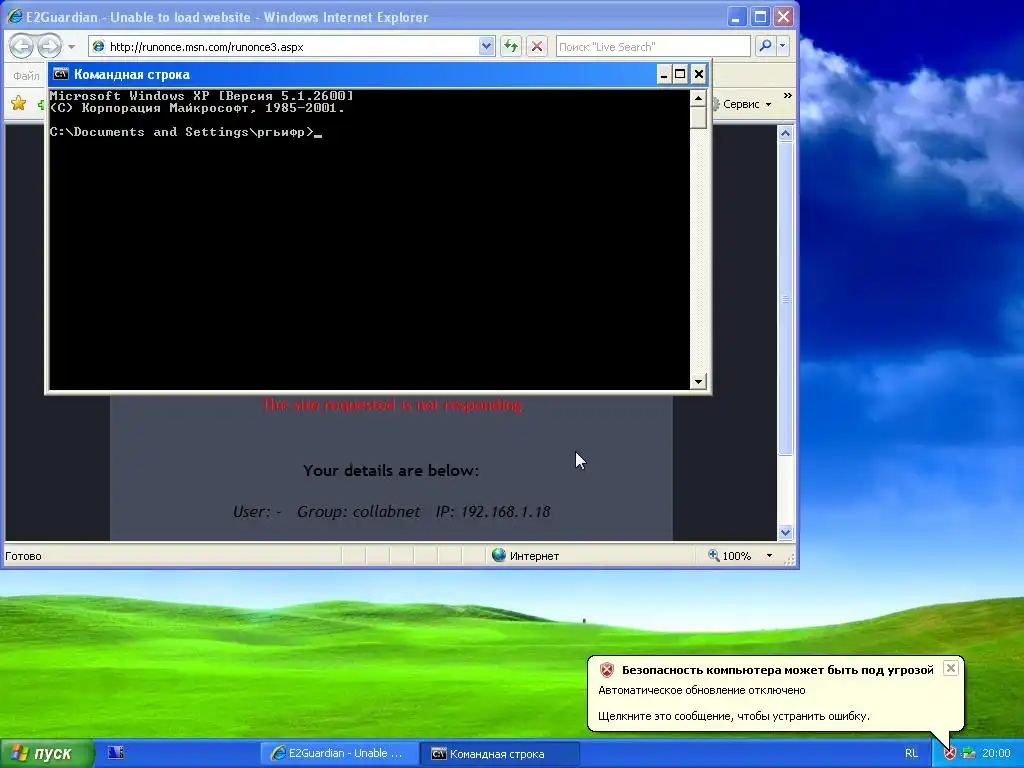The image size is (1024, 768).
Task: Click 'The site requested is not responding' text
Action: (x=392, y=405)
